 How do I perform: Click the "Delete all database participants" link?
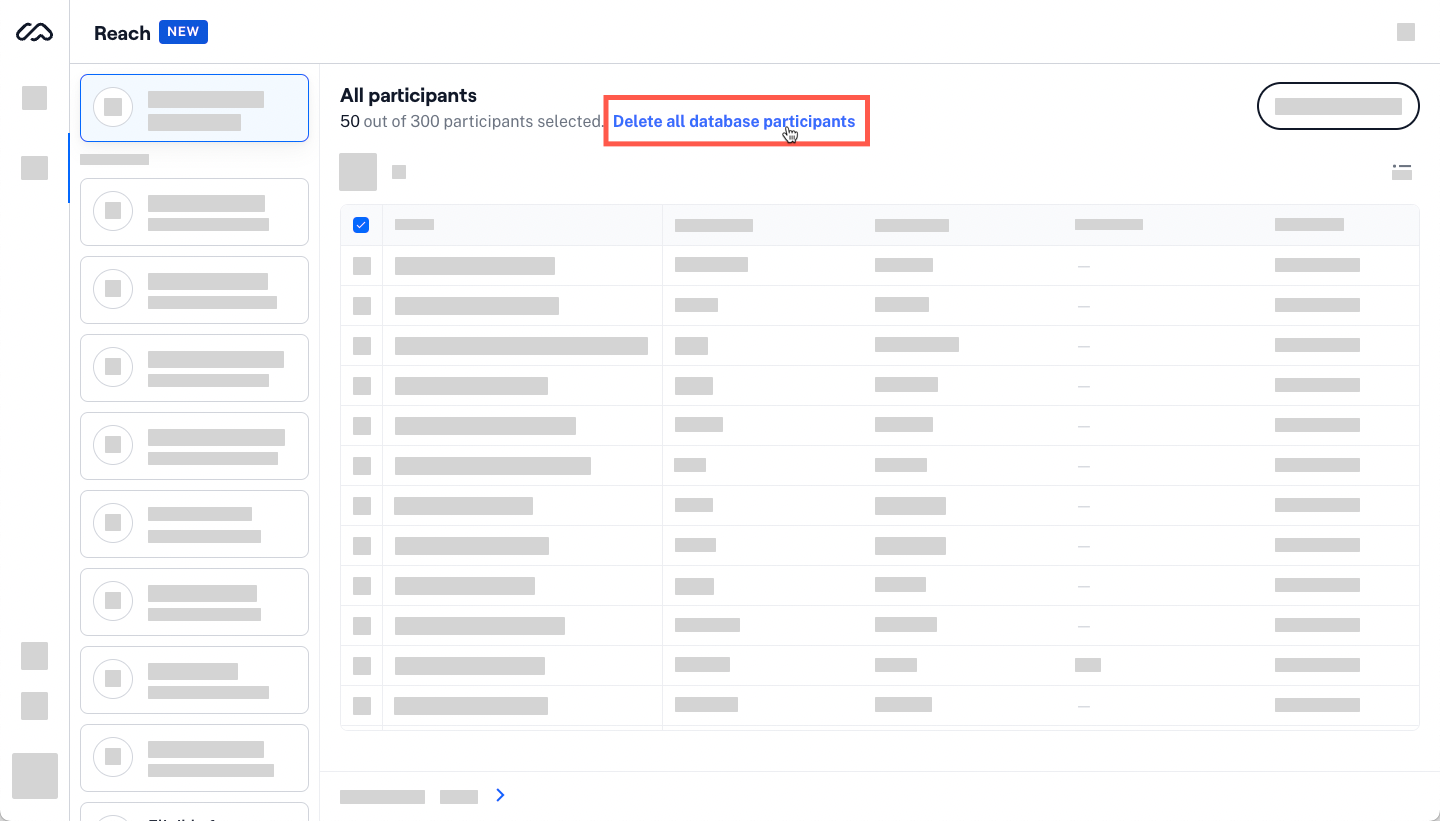(x=733, y=122)
